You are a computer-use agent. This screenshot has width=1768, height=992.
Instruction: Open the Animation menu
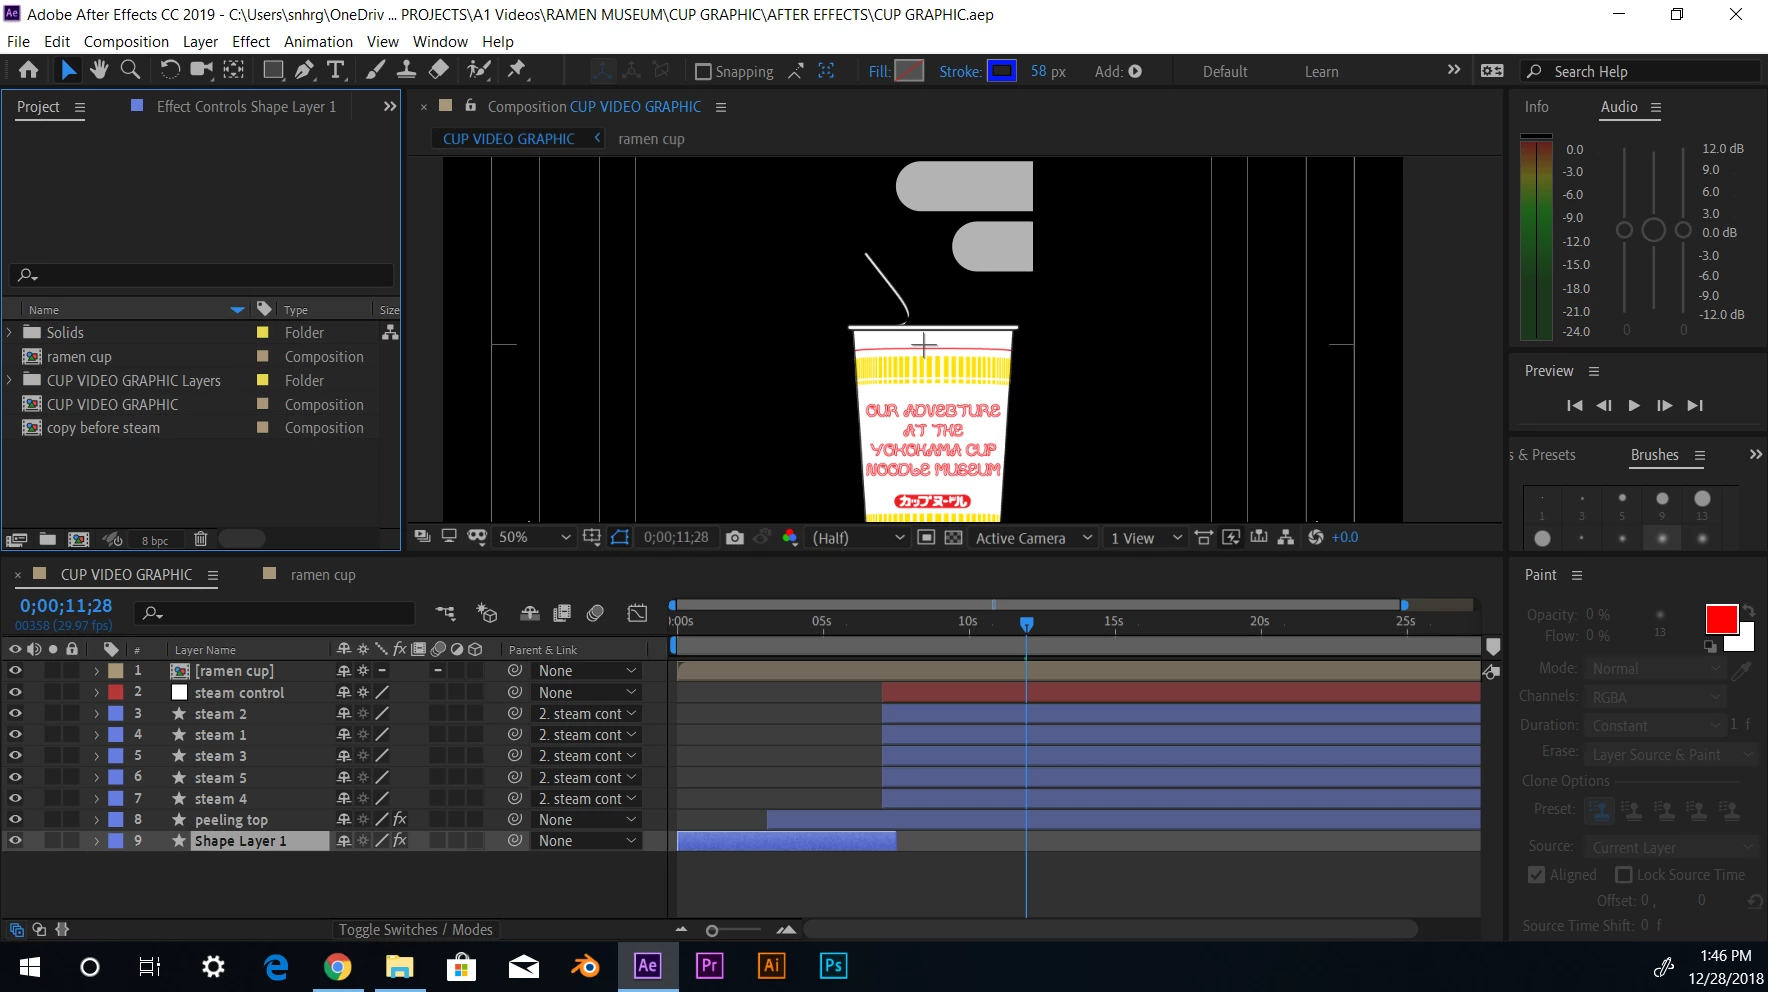coord(318,42)
